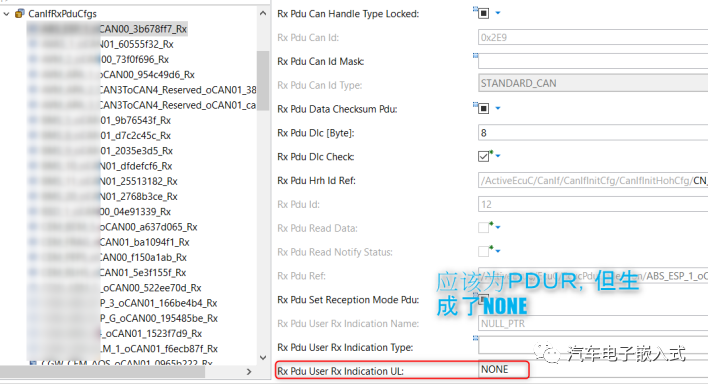Select tree item ending 00_73f0f696_Rx

click(x=98, y=60)
